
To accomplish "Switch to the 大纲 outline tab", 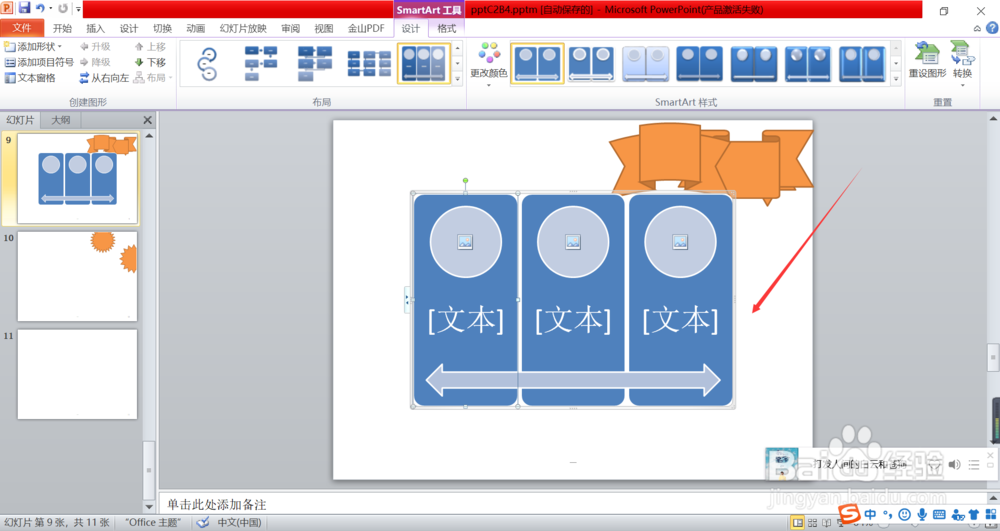I will [x=61, y=119].
